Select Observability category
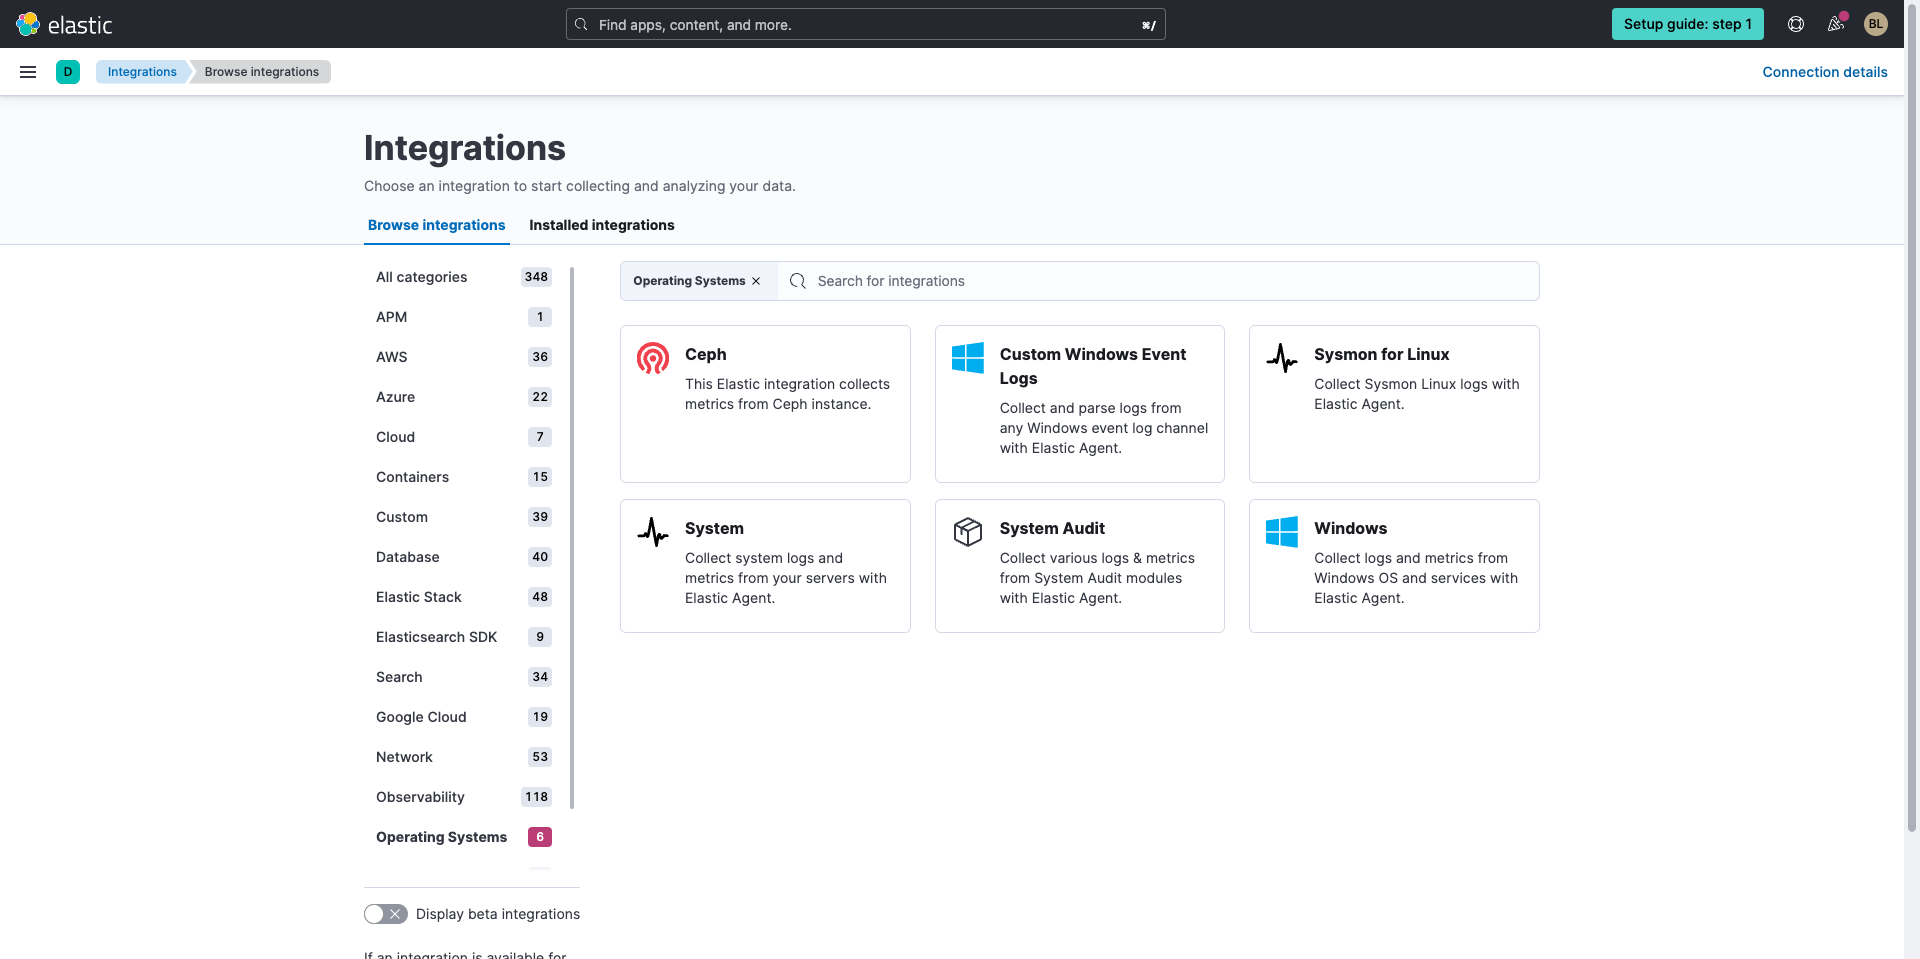Viewport: 1920px width, 959px height. click(464, 797)
